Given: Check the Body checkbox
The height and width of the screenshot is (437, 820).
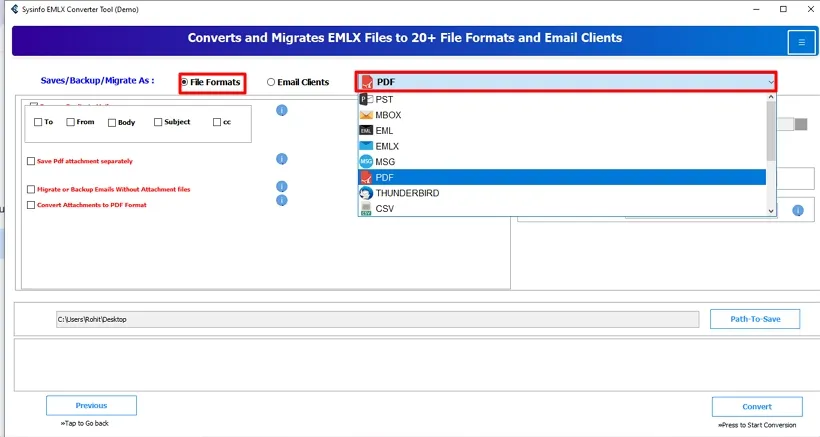Looking at the screenshot, I should point(111,122).
